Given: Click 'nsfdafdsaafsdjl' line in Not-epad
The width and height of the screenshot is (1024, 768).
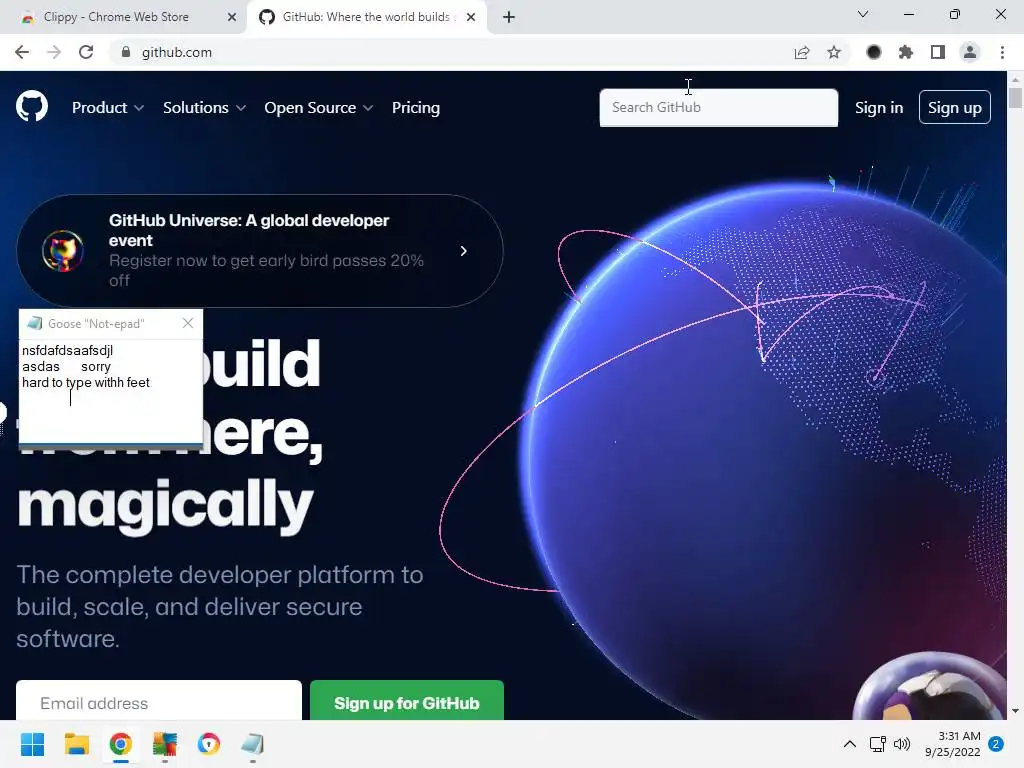Looking at the screenshot, I should click(67, 351).
